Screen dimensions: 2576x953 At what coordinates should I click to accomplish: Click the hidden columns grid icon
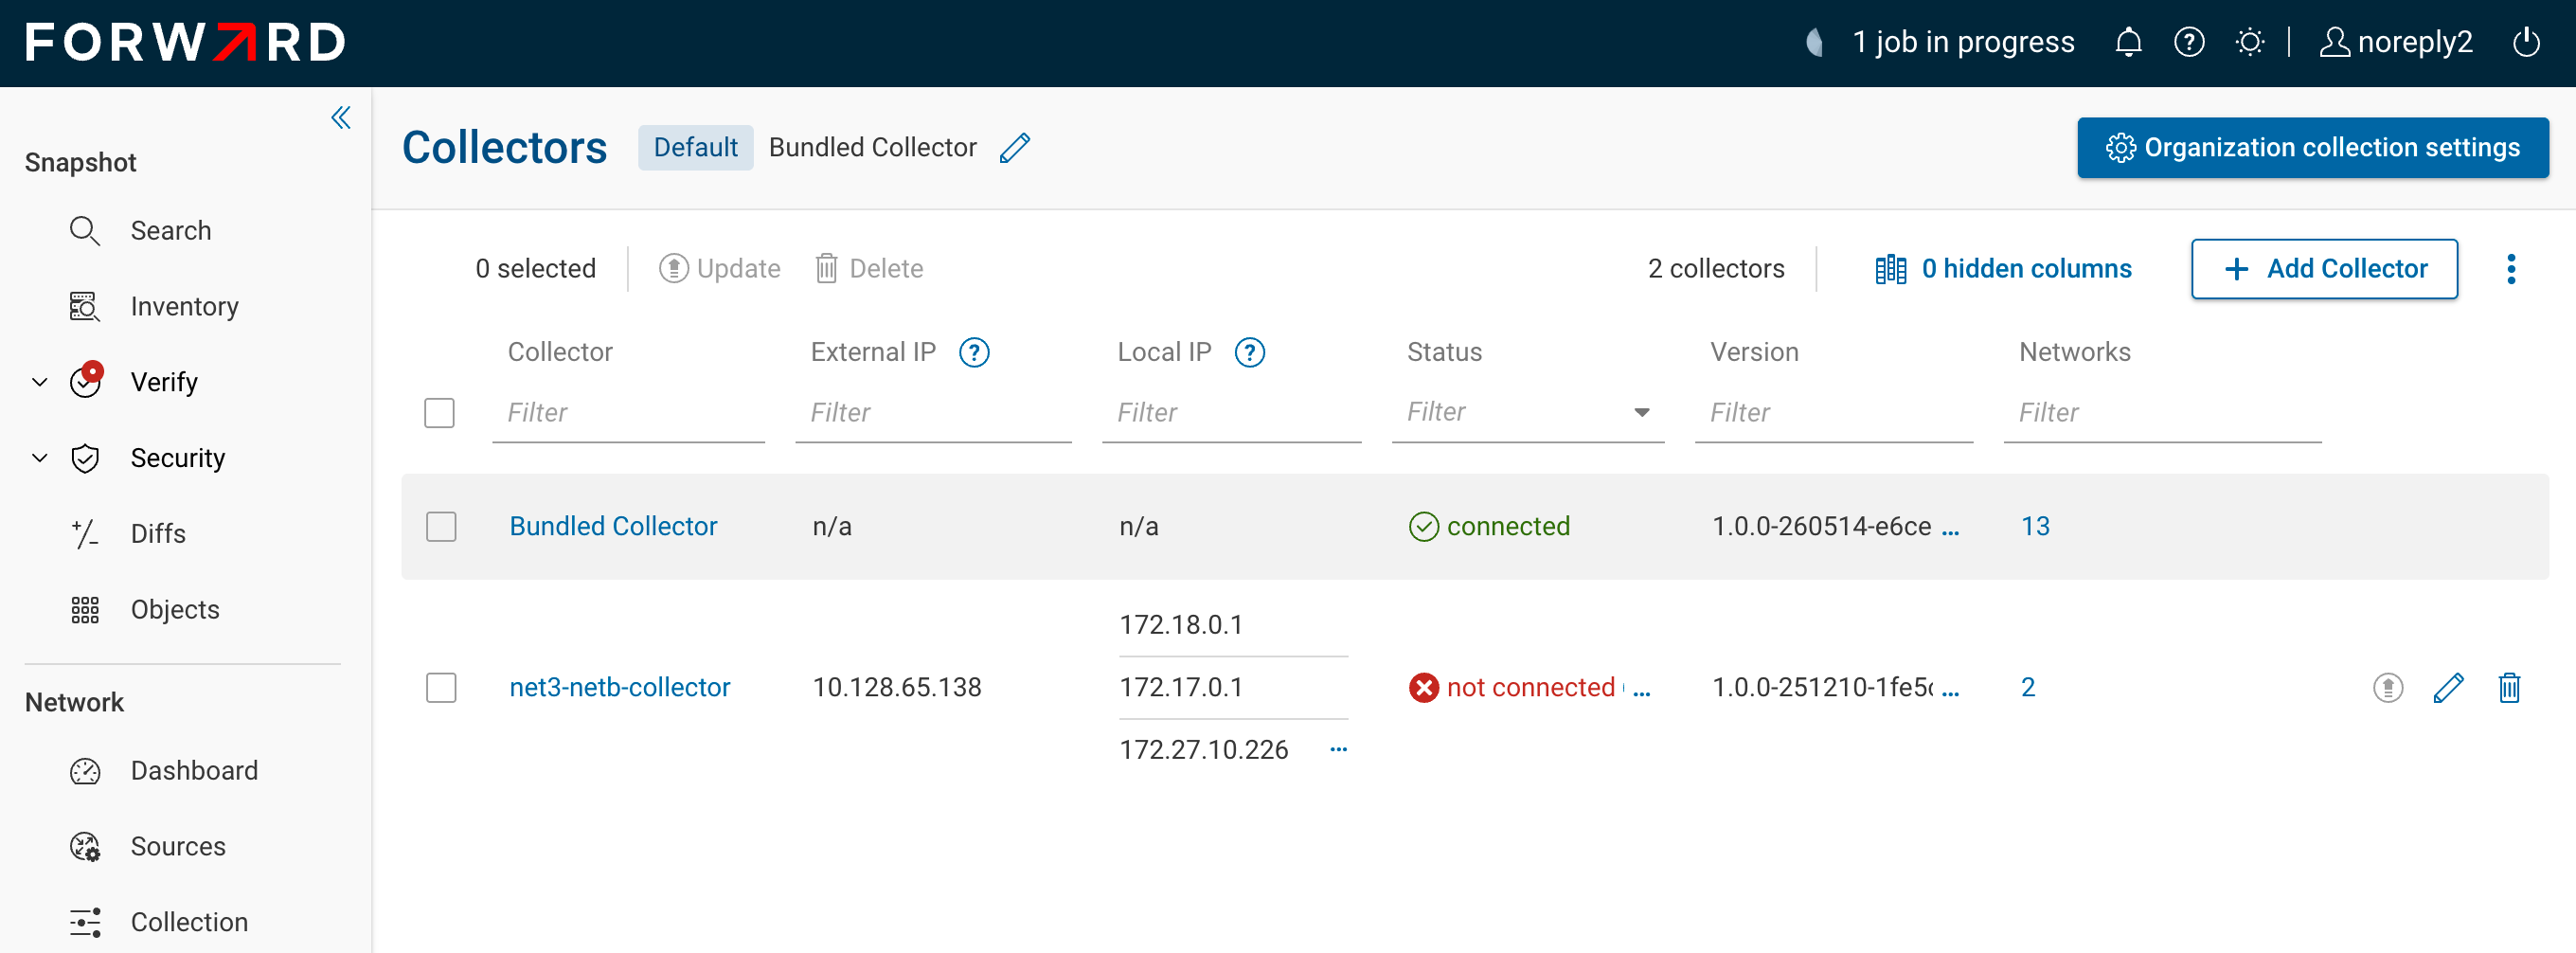click(x=1891, y=269)
